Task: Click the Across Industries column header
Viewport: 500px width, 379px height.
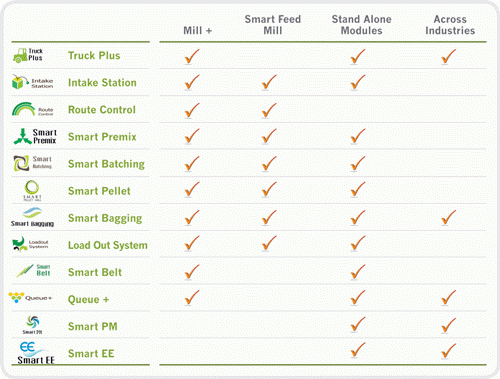Action: pos(450,25)
